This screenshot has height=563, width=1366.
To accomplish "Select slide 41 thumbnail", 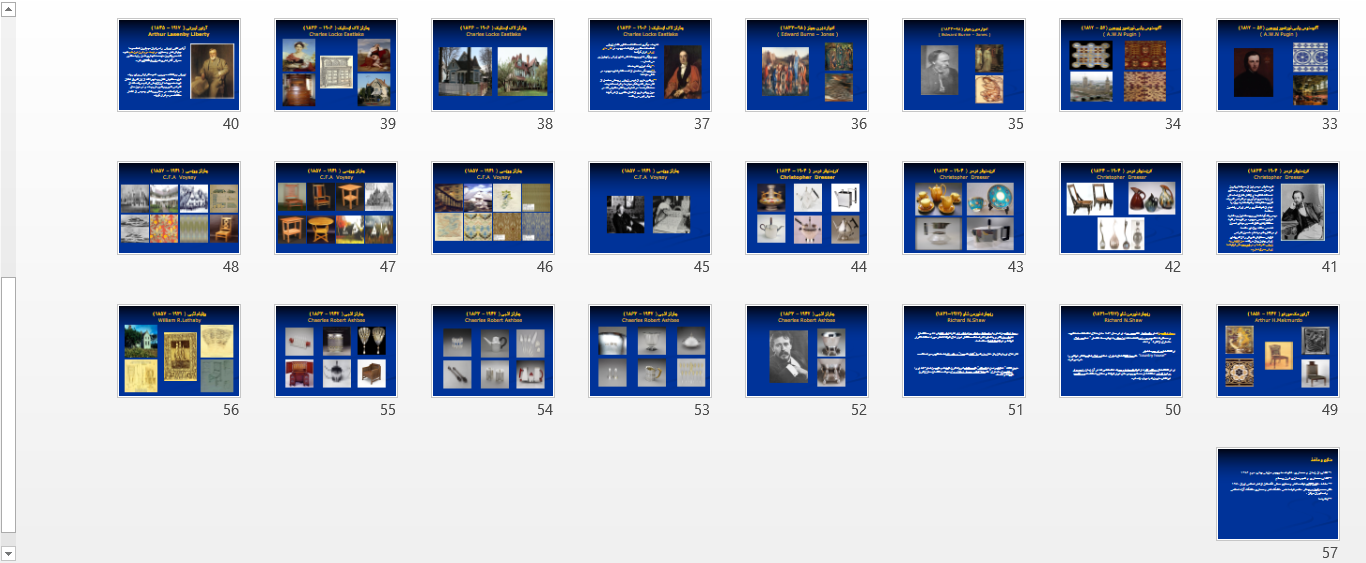I will click(1277, 208).
